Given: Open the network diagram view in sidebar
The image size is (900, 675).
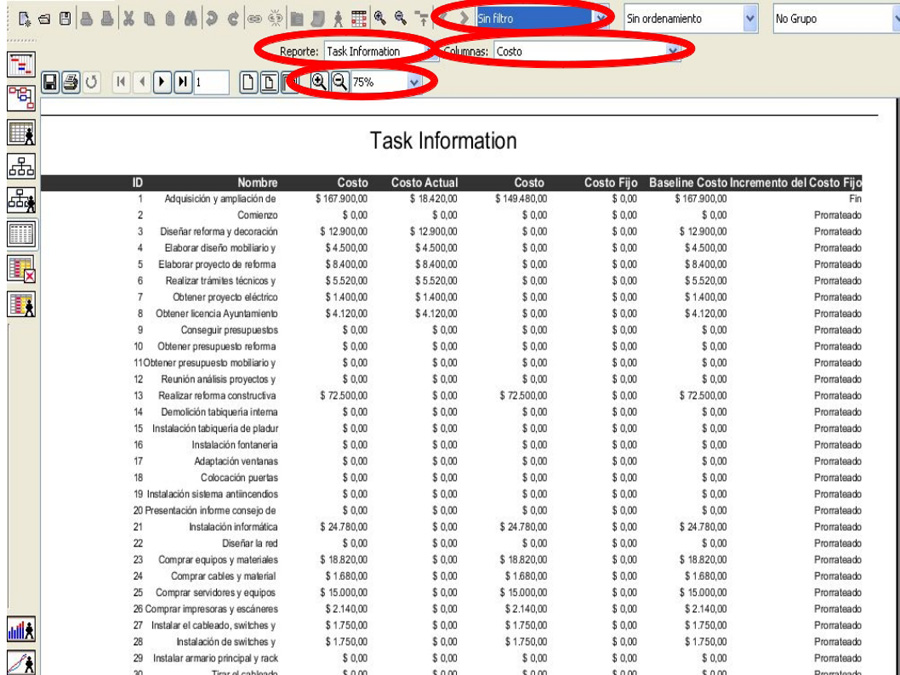Looking at the screenshot, I should click(21, 98).
